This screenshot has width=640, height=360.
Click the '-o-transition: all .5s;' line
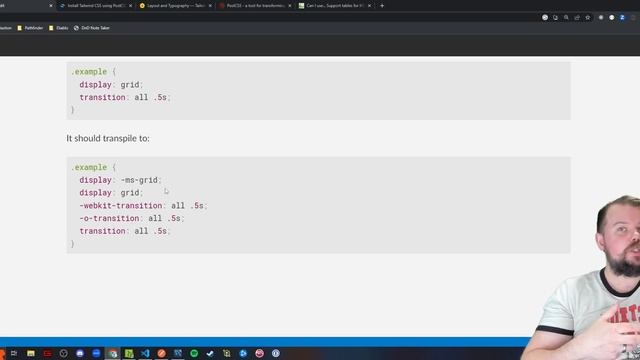click(x=132, y=218)
